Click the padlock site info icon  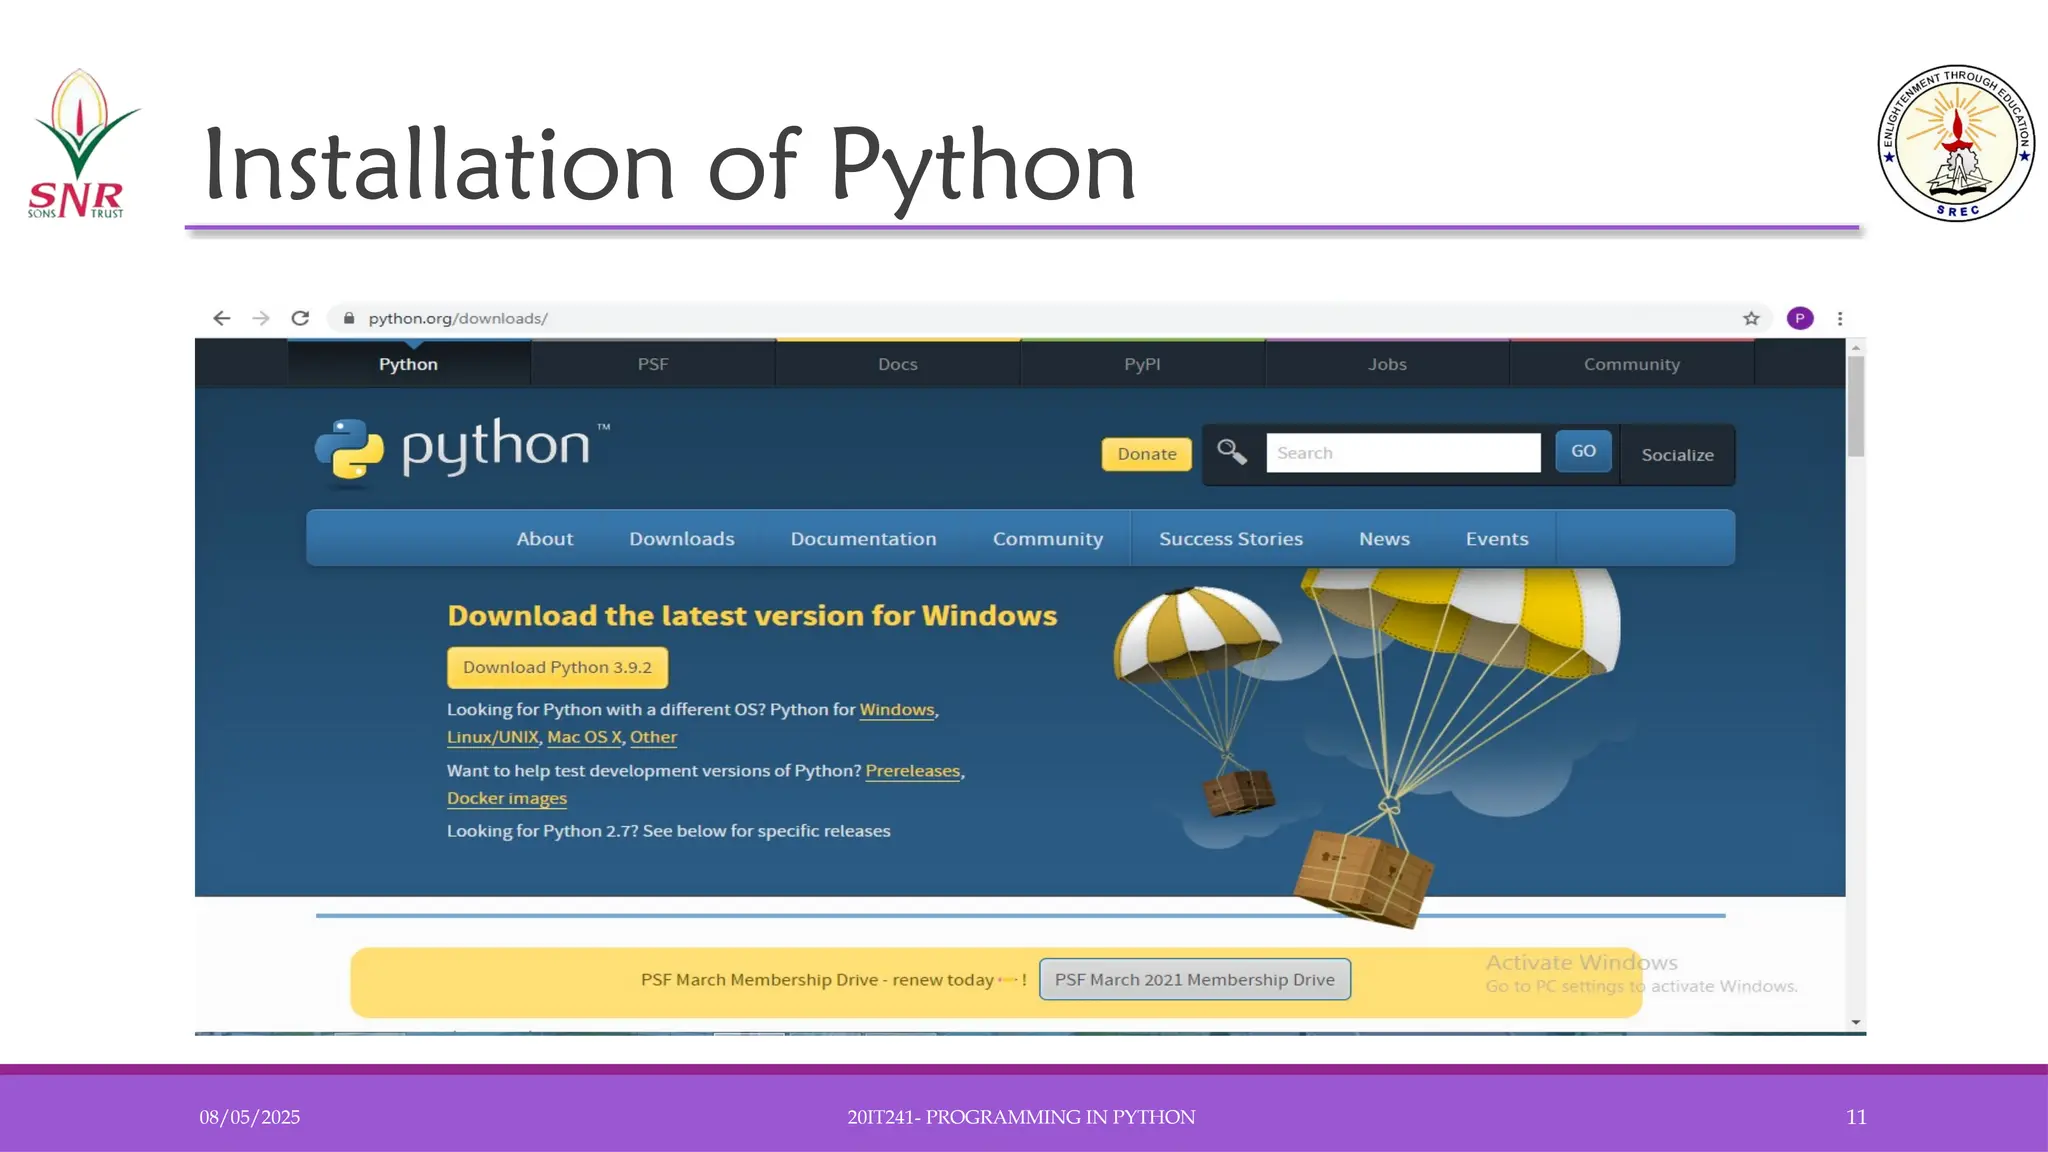(x=349, y=318)
